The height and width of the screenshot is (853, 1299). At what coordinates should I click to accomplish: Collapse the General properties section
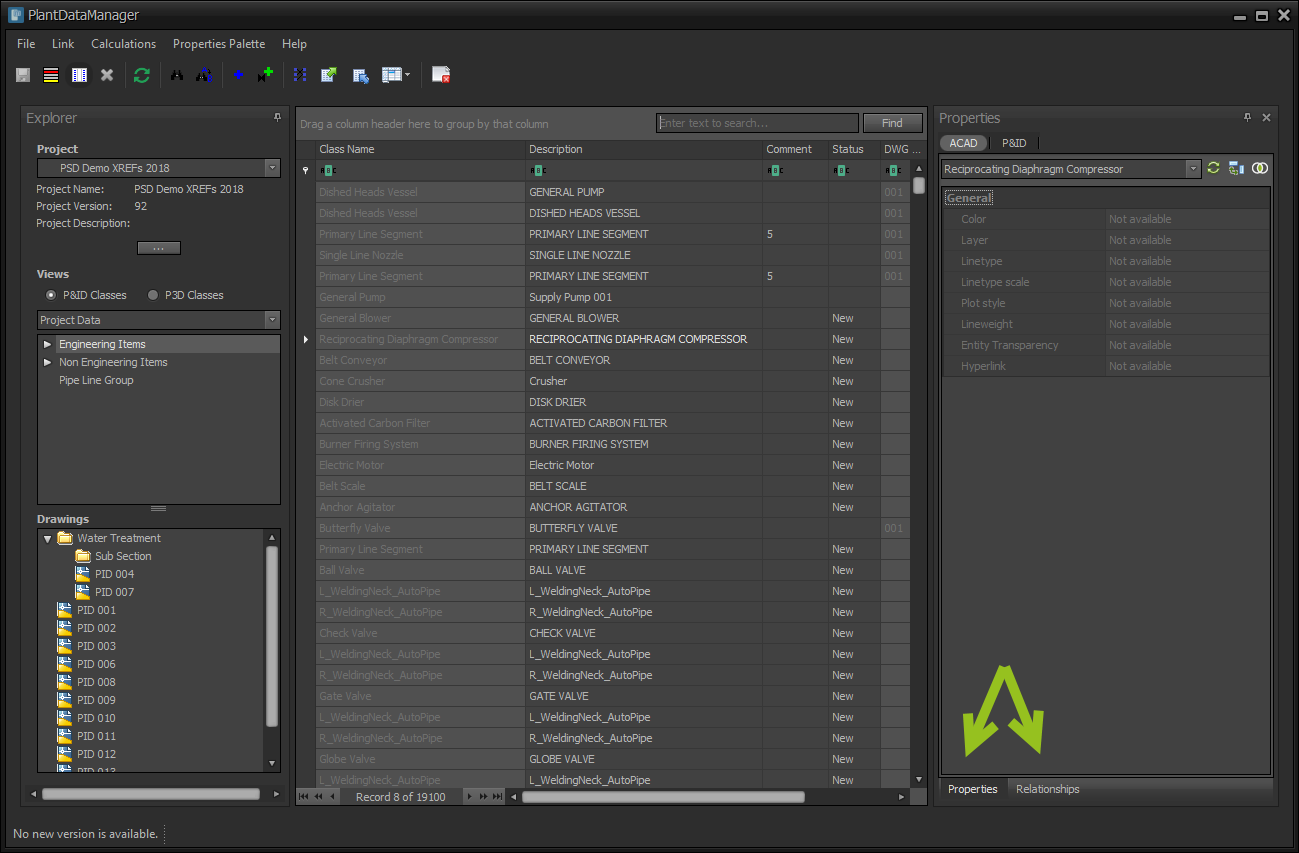pos(969,198)
